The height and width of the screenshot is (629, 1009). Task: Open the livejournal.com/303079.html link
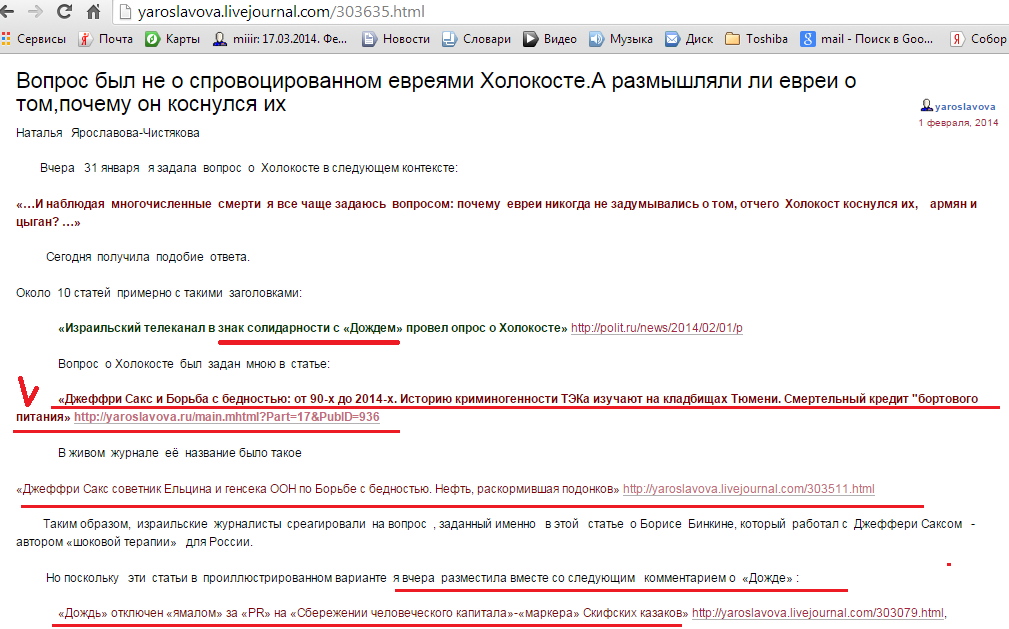[818, 613]
